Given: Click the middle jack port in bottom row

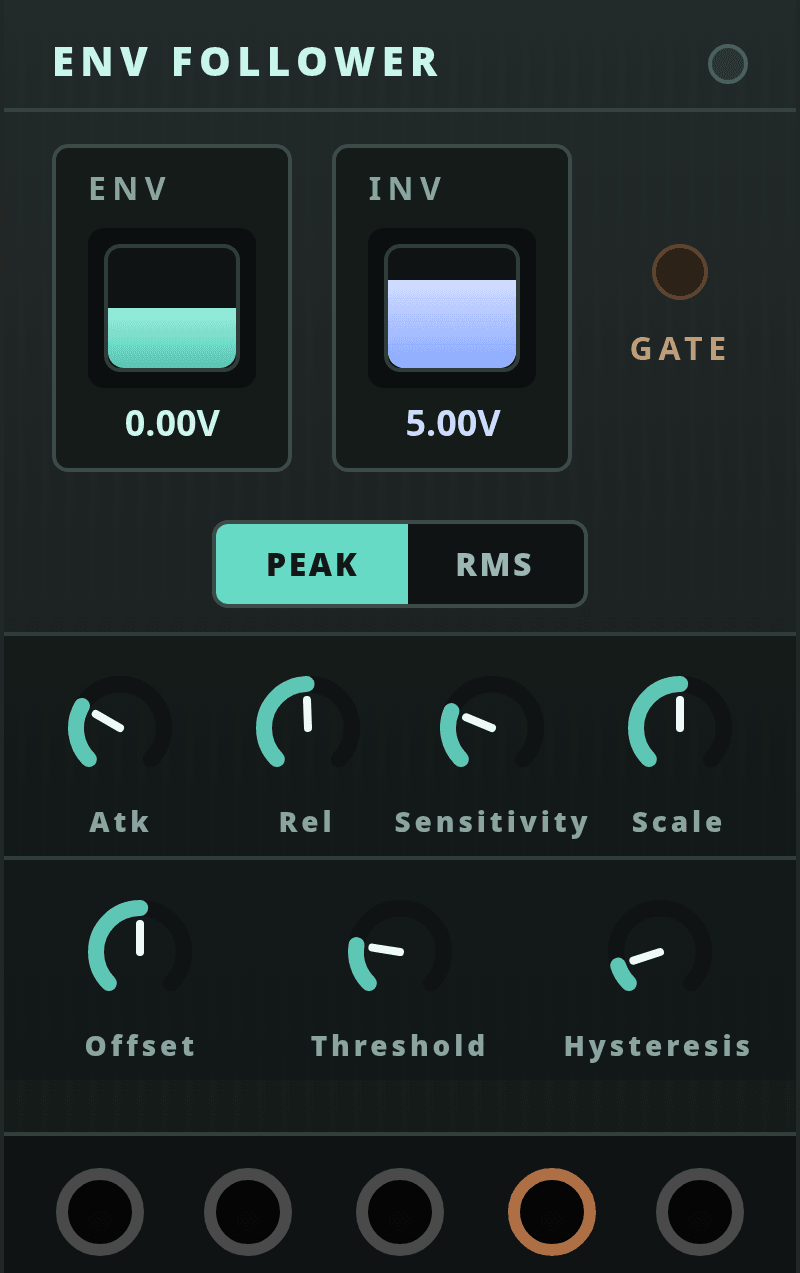Looking at the screenshot, I should 400,1212.
